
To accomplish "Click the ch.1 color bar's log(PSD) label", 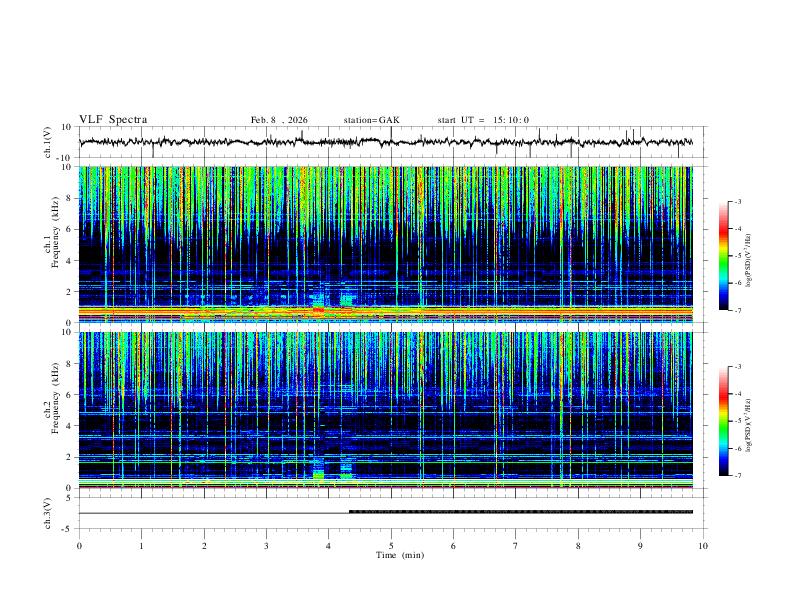I will [x=749, y=261].
